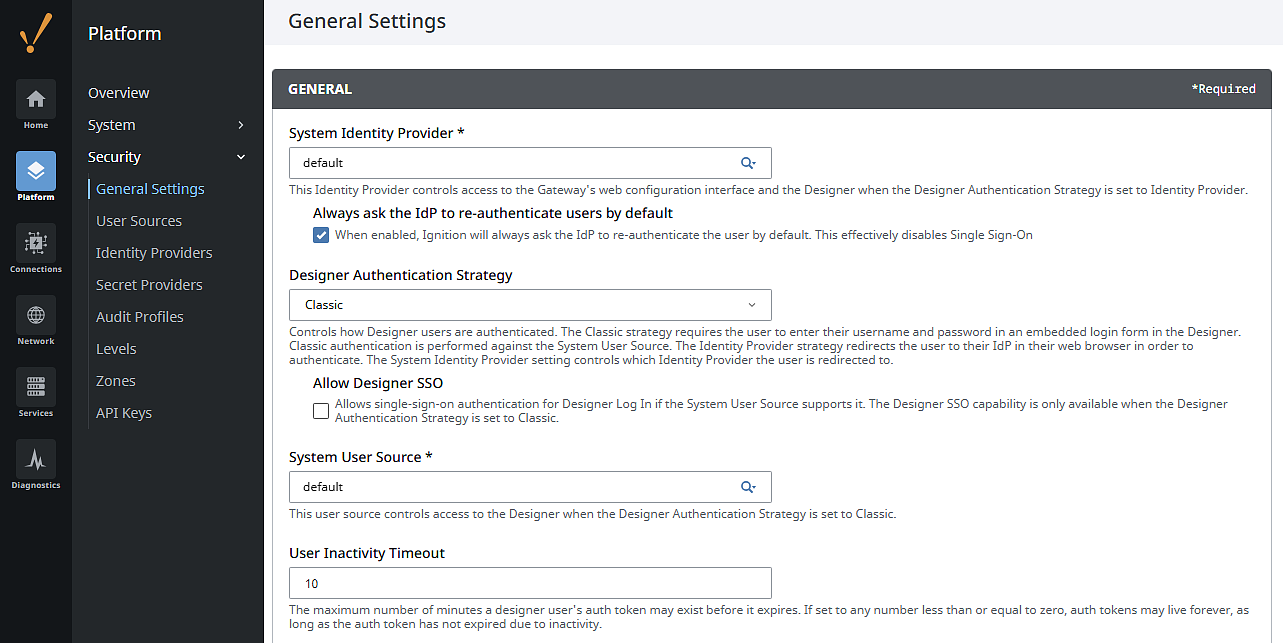Open Identity Providers page
1283x643 pixels.
pos(154,253)
